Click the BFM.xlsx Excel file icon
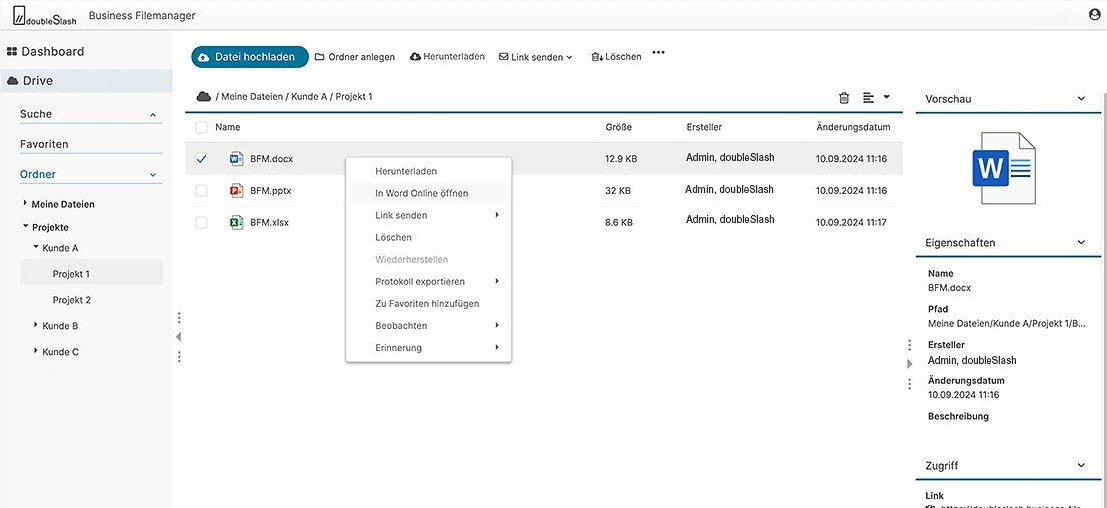 237,222
